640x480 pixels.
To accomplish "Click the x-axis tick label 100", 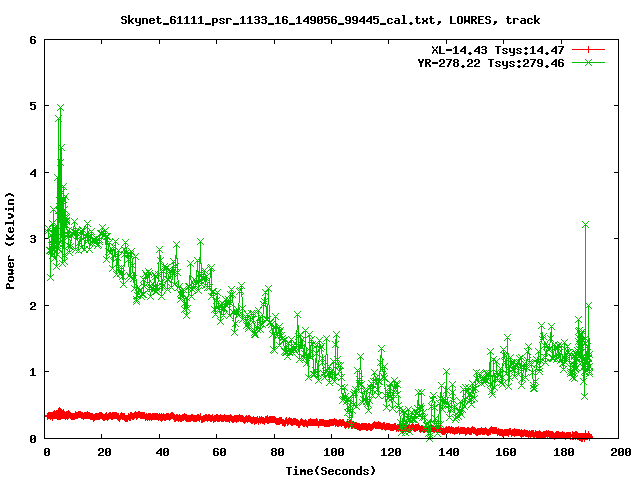I will (x=333, y=452).
